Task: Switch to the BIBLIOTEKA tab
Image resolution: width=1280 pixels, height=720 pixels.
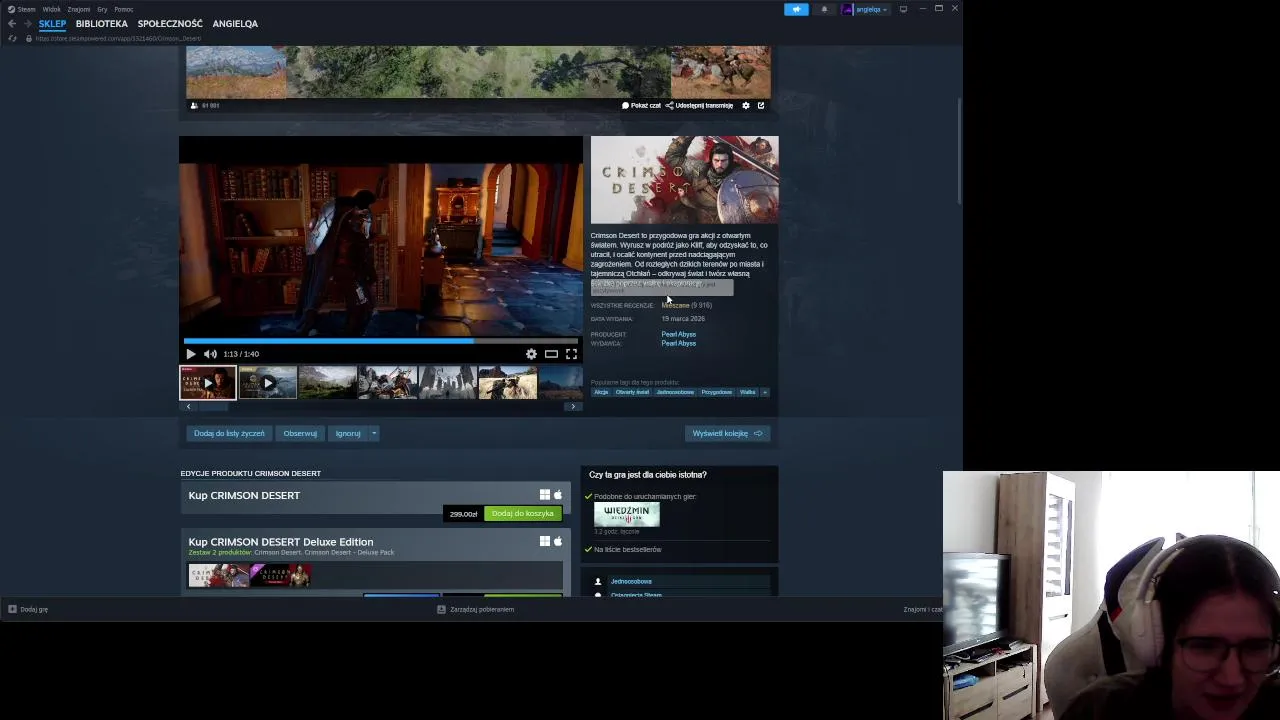Action: 102,24
